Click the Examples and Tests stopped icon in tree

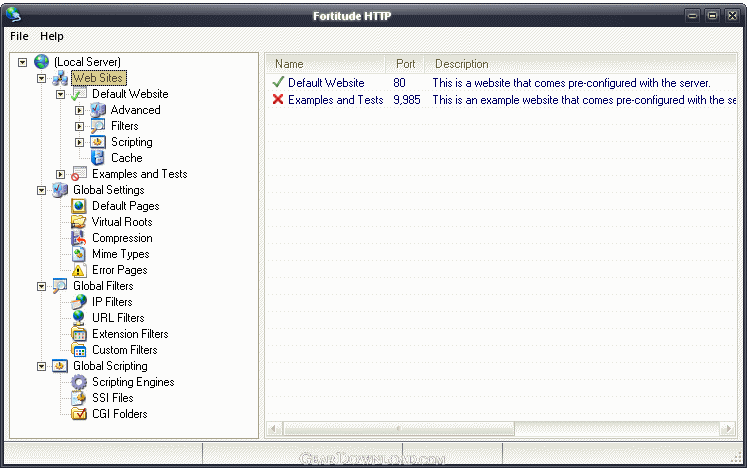click(79, 174)
